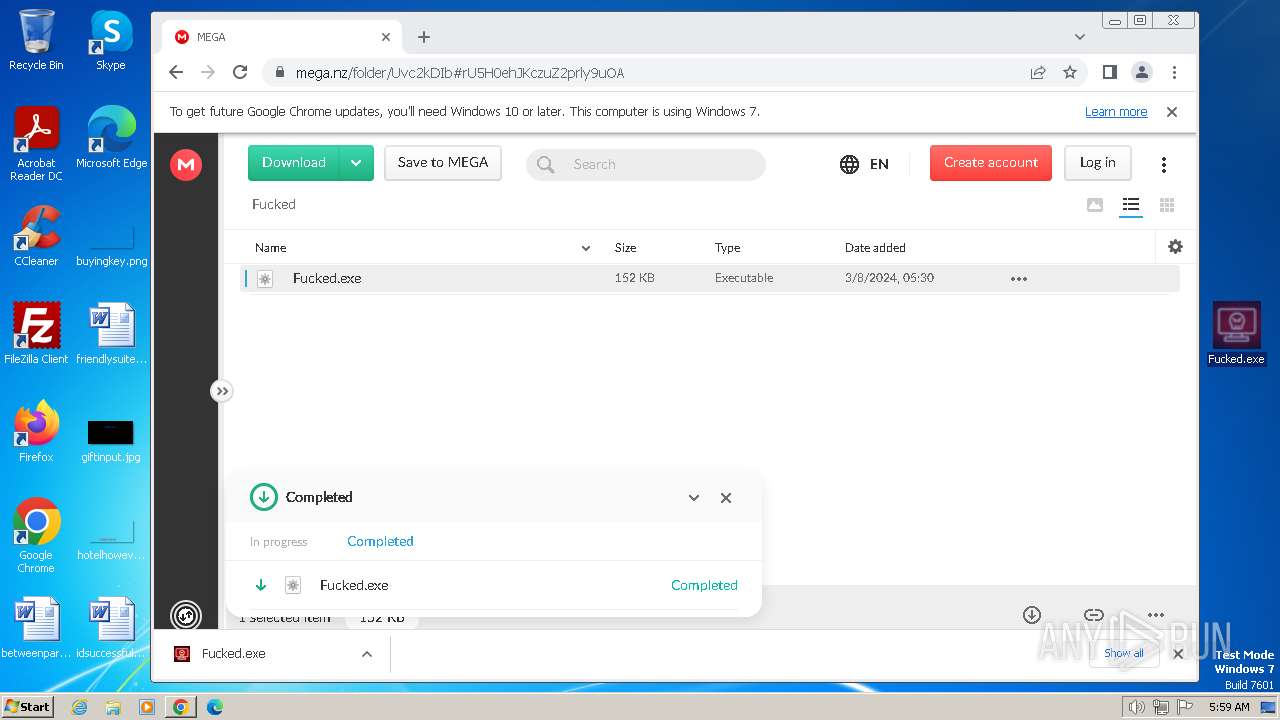Click Save to MEGA button
The image size is (1280, 720).
[443, 163]
